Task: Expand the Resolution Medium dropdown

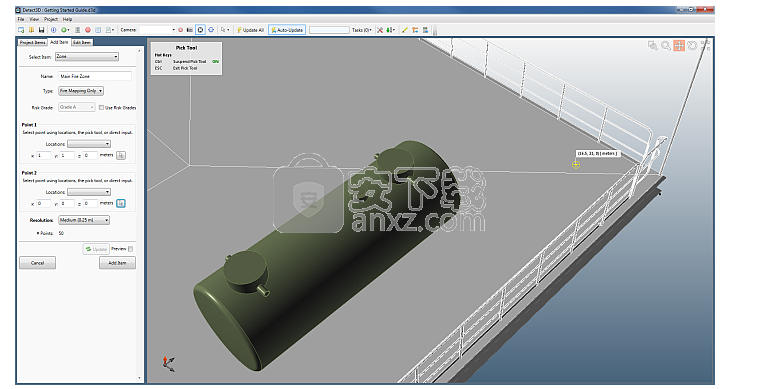Action: point(84,220)
